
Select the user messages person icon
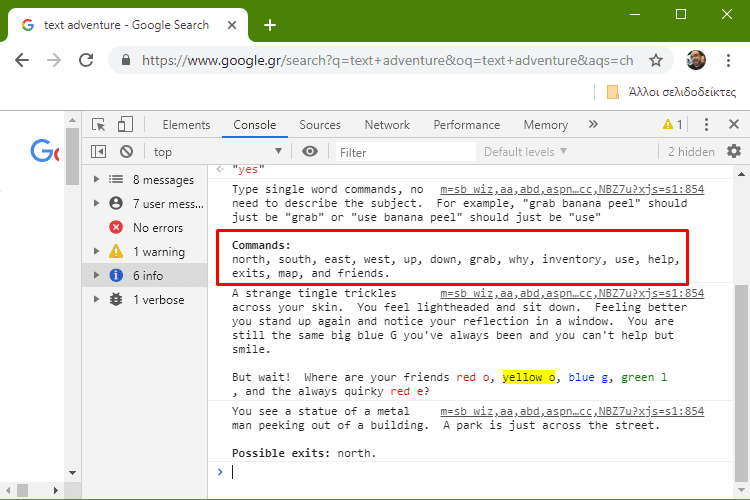pos(116,203)
